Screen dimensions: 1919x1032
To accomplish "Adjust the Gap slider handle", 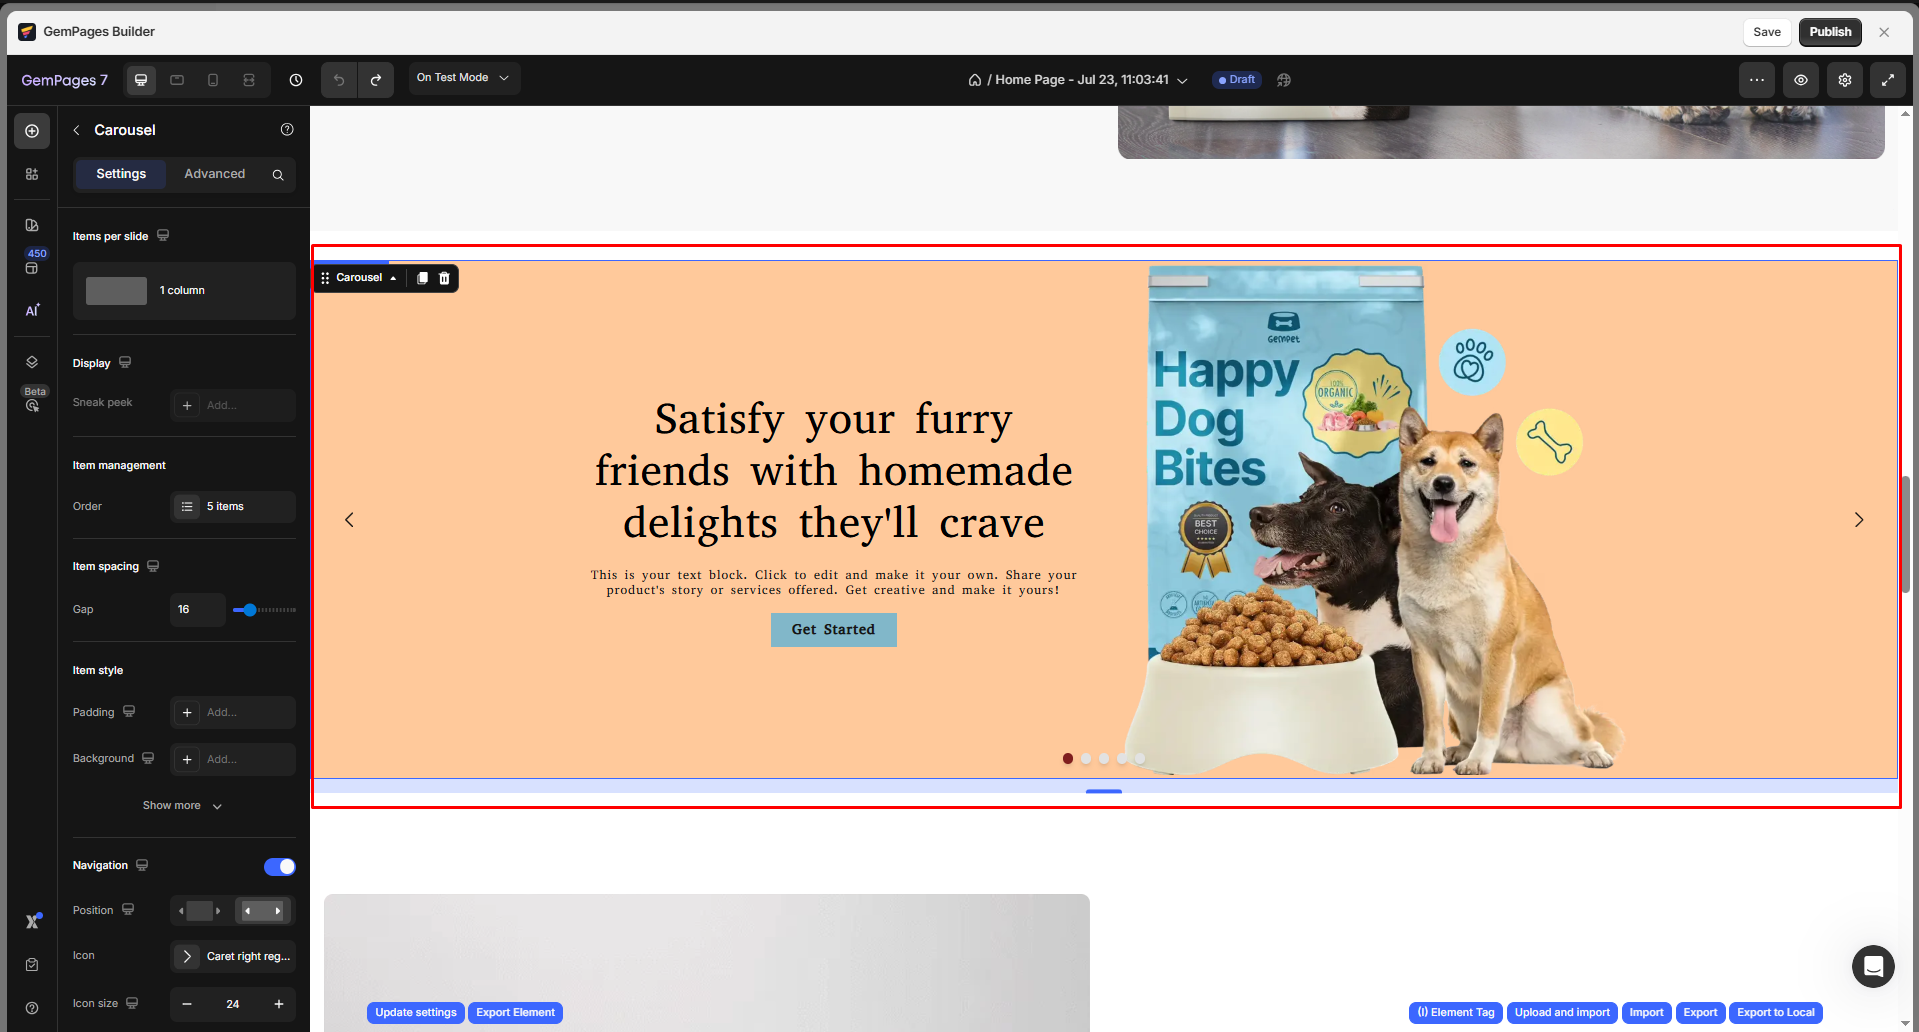I will coord(250,610).
